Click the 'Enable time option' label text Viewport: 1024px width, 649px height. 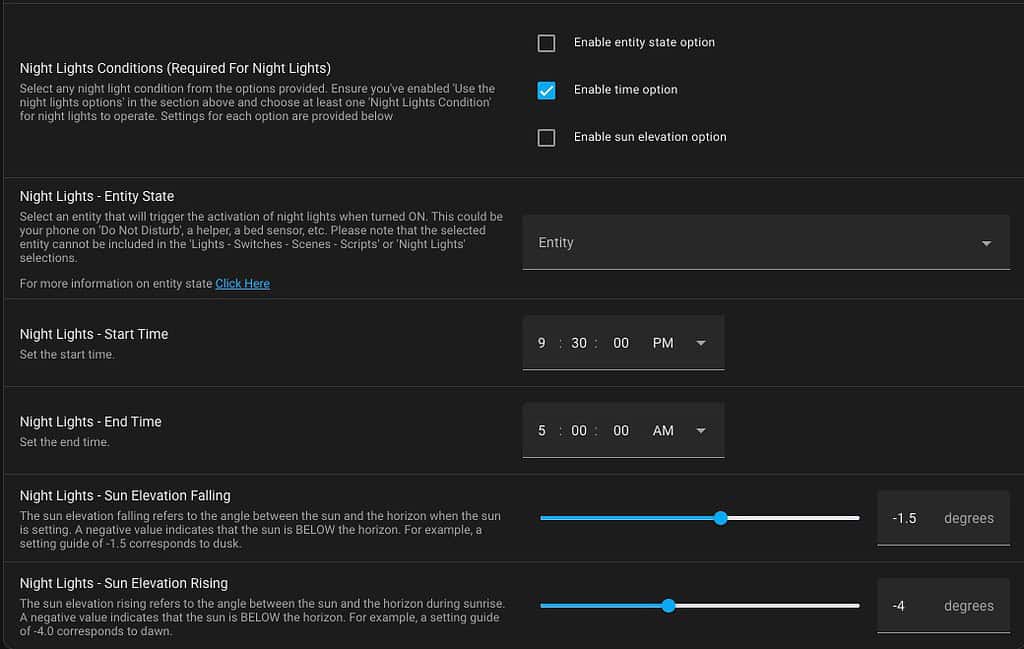[x=625, y=89]
